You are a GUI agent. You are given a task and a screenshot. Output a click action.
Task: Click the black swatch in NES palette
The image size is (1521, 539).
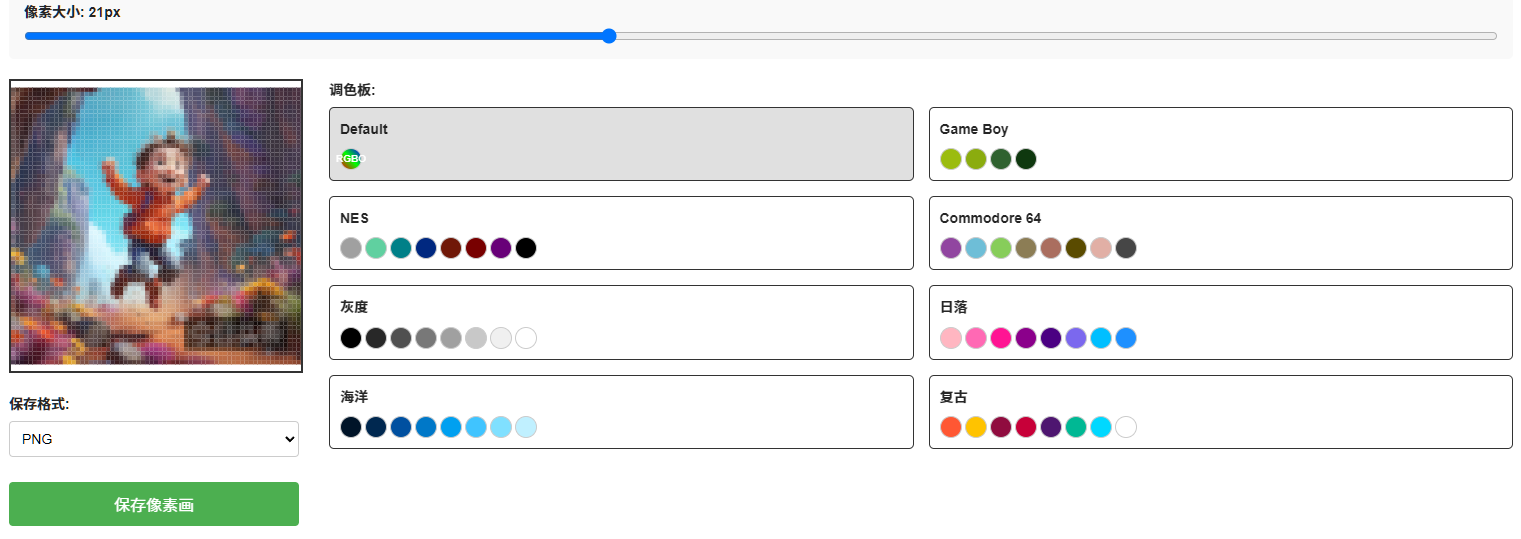526,248
